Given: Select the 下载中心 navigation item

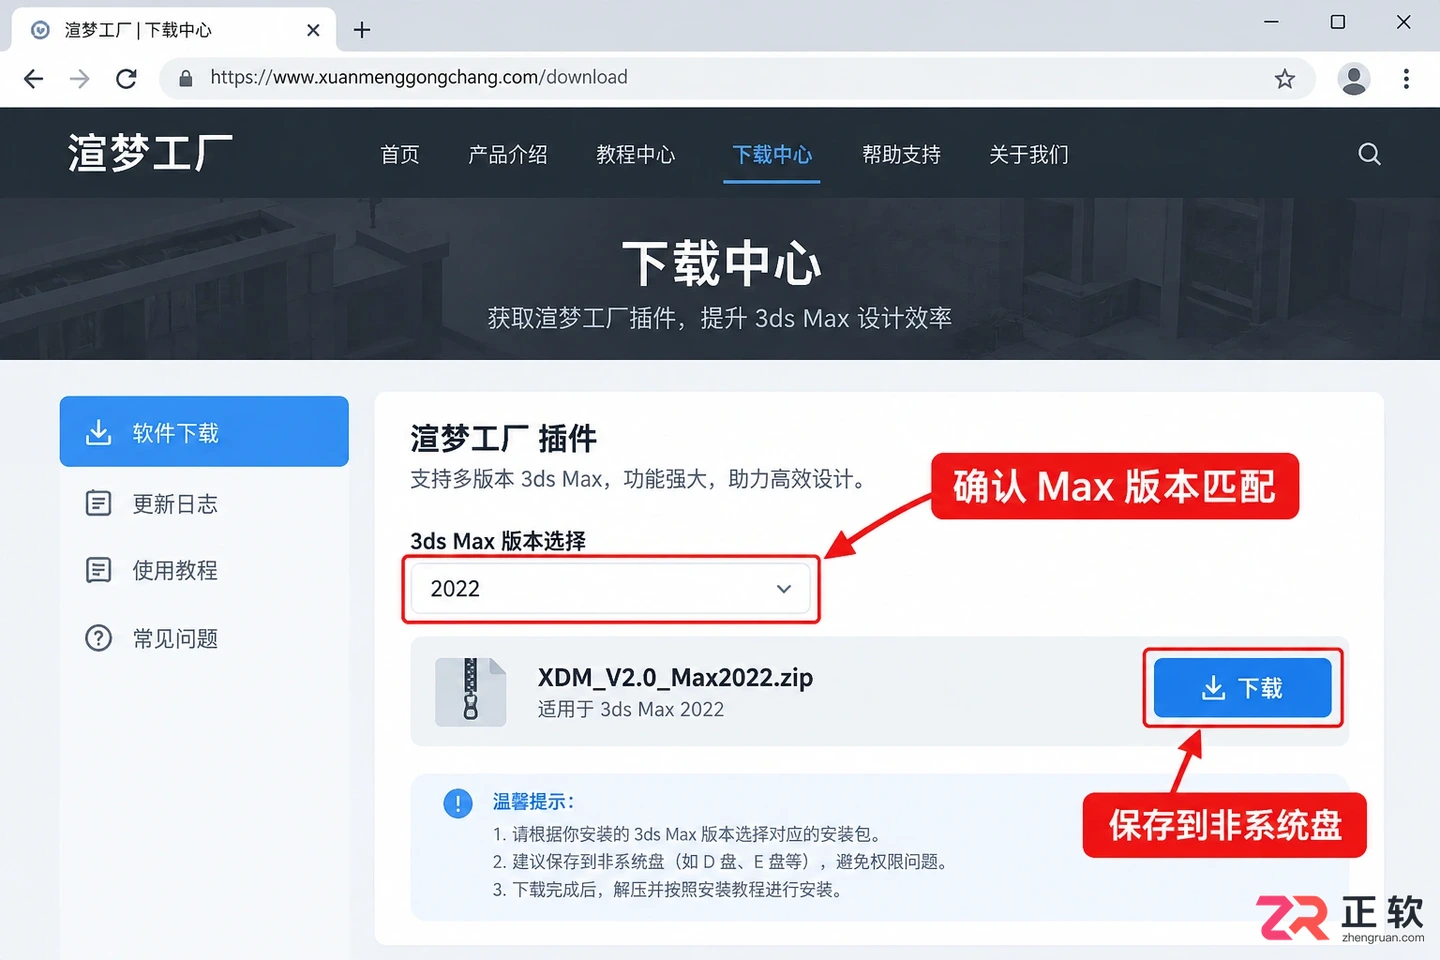Looking at the screenshot, I should 772,155.
